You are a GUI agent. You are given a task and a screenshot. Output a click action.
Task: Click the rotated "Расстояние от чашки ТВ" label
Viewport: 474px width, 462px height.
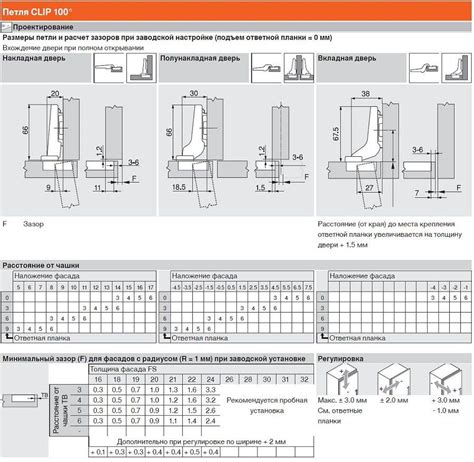coord(60,410)
